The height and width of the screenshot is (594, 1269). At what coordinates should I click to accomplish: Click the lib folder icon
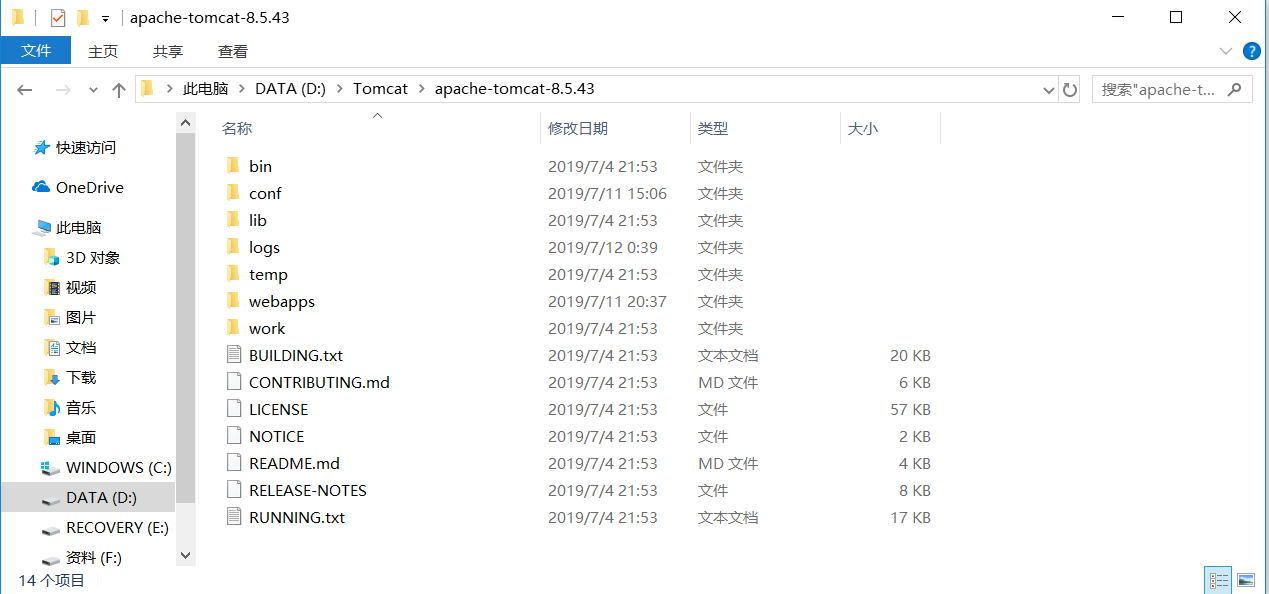pyautogui.click(x=233, y=220)
